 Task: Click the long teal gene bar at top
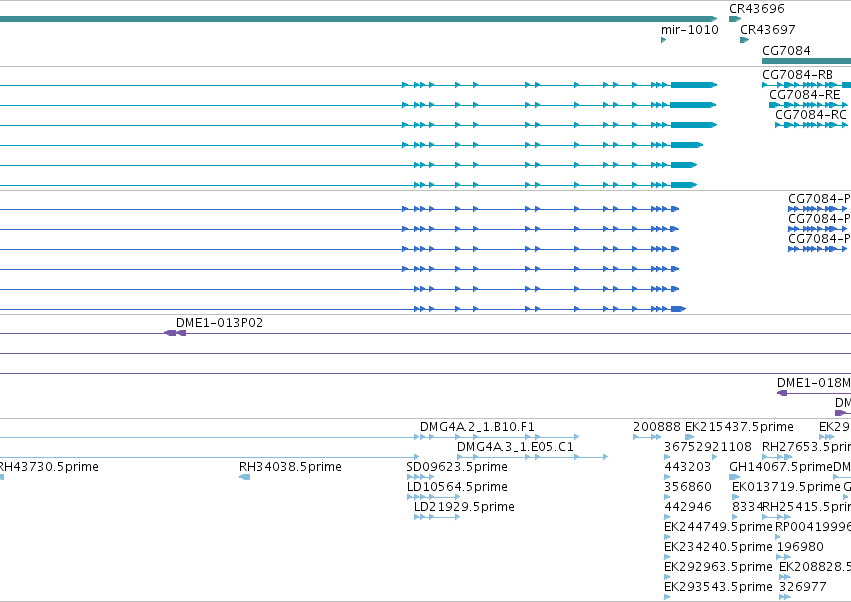coord(358,19)
